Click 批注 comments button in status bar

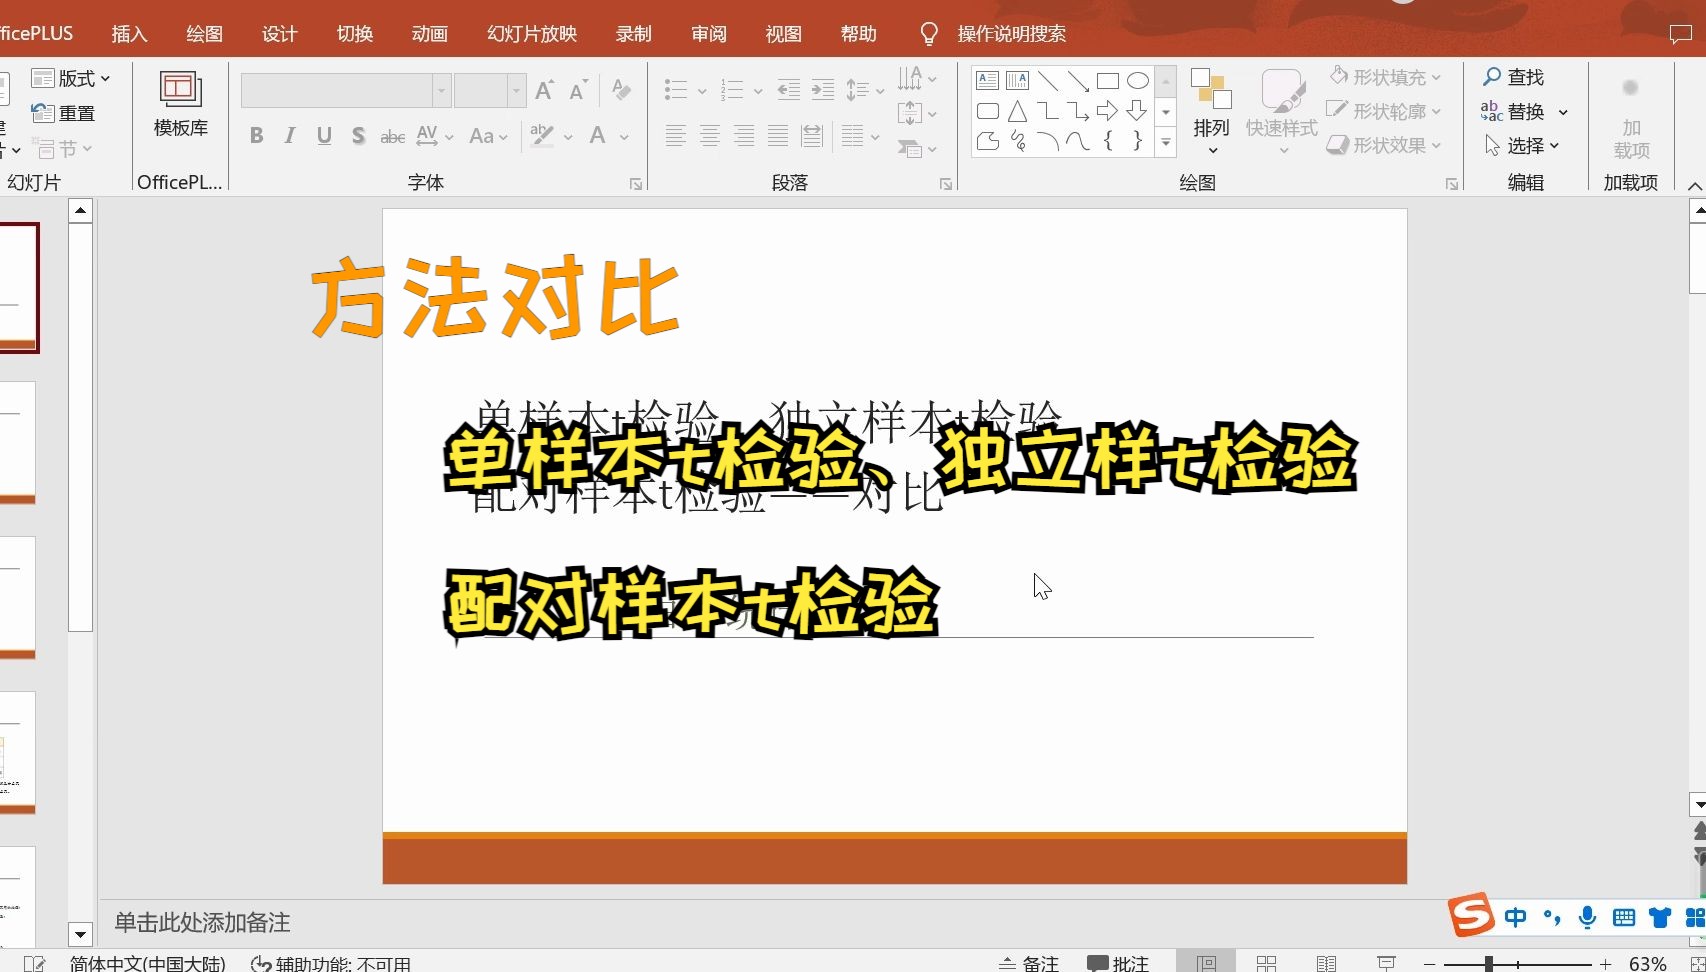pos(1118,963)
